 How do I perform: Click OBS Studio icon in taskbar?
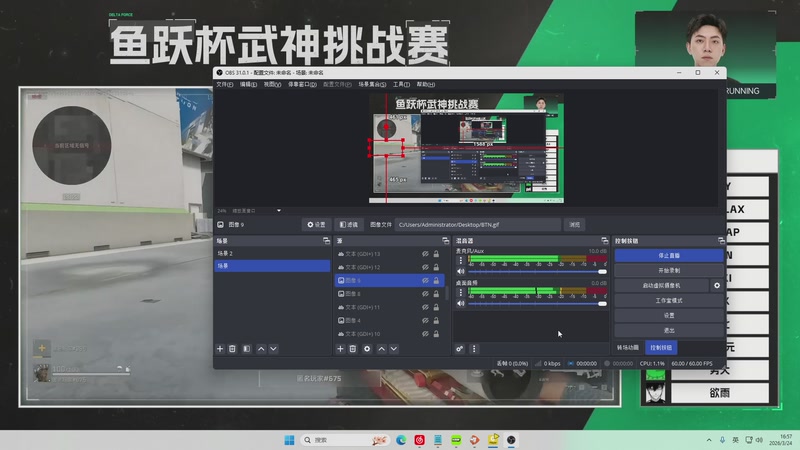pos(511,440)
